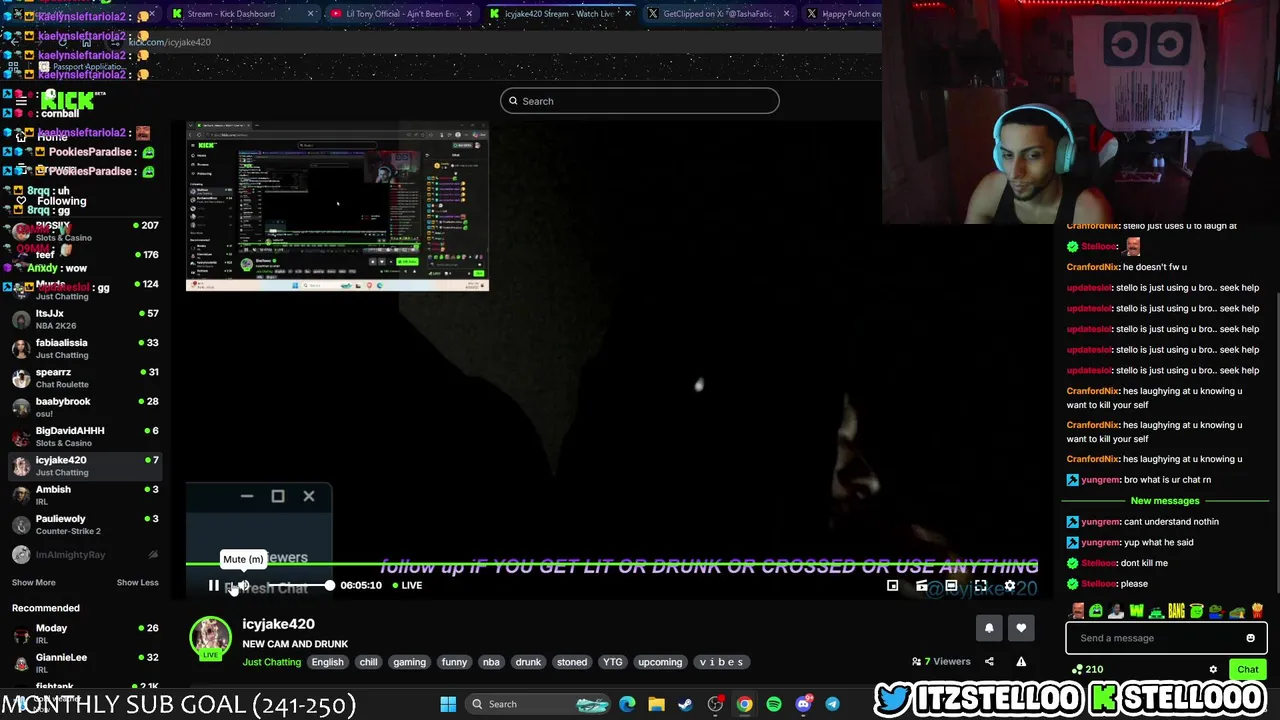Pause the stream video
The height and width of the screenshot is (720, 1280).
point(213,586)
